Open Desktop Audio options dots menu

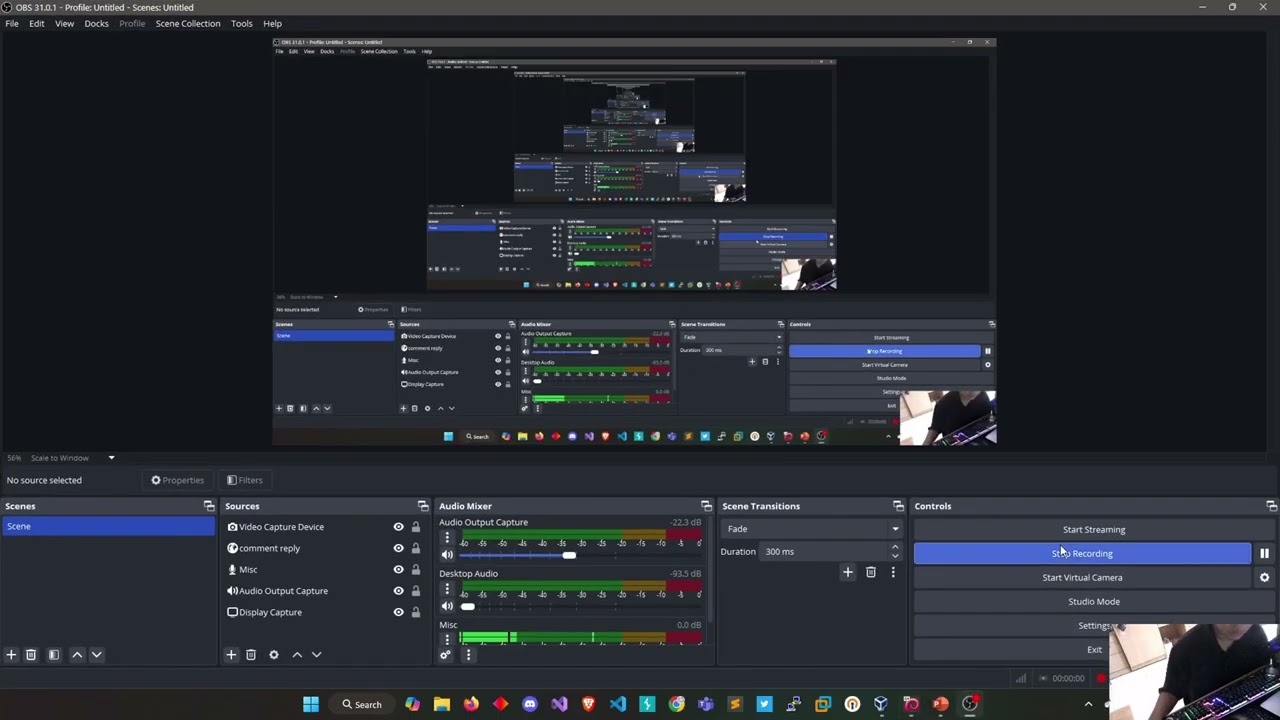447,589
